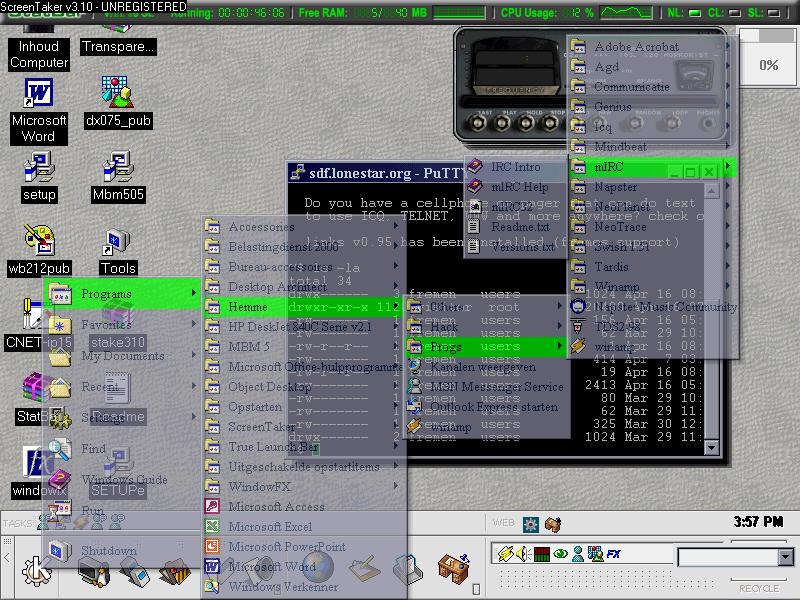Click PuTTY scrollbar down arrow
The height and width of the screenshot is (600, 800).
point(711,447)
